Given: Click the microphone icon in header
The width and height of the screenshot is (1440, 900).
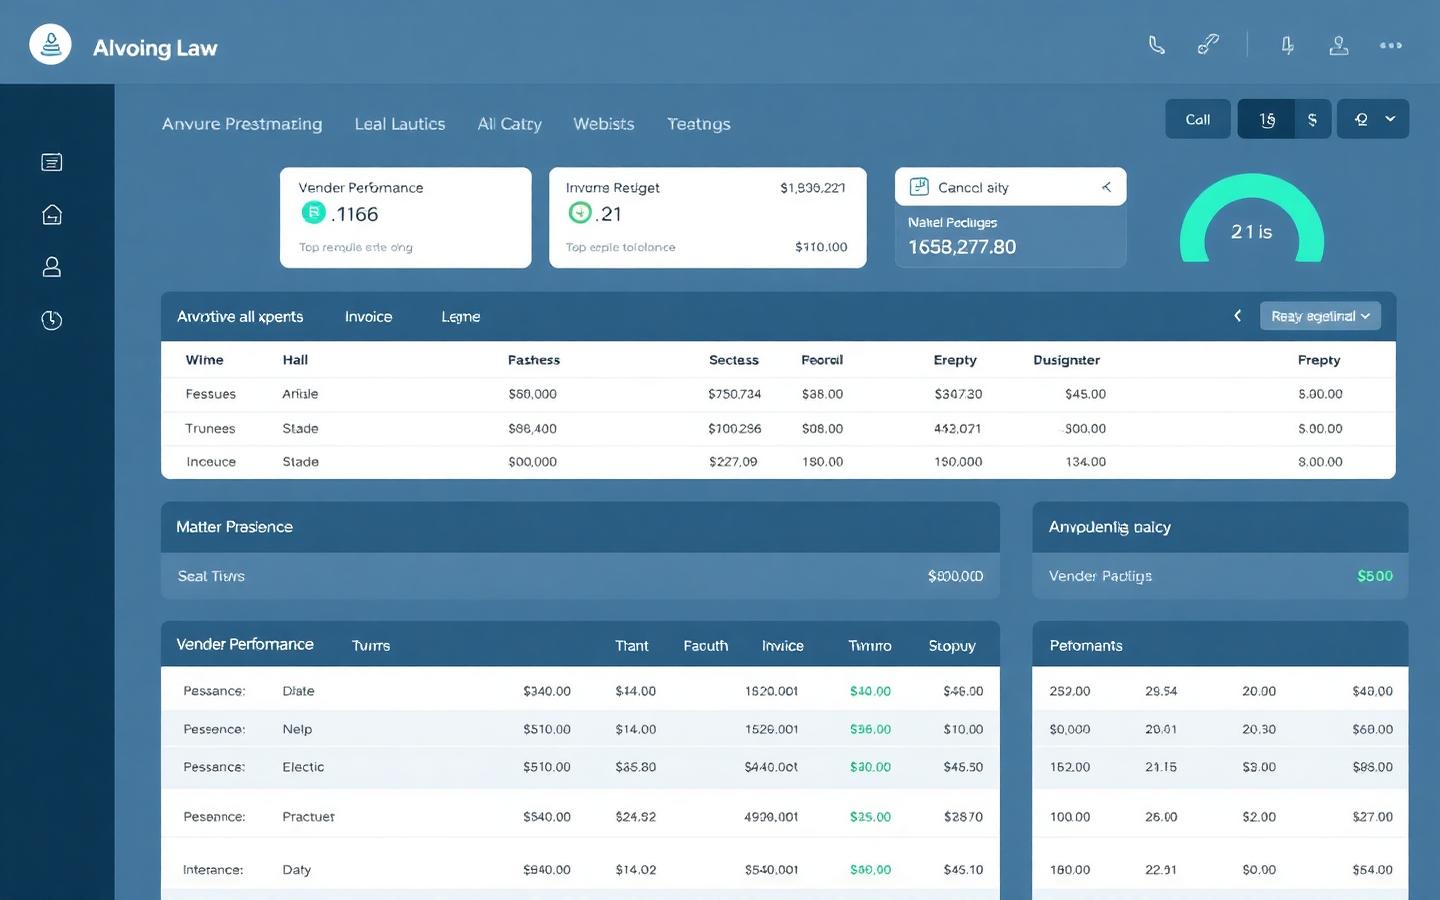Looking at the screenshot, I should [1287, 45].
